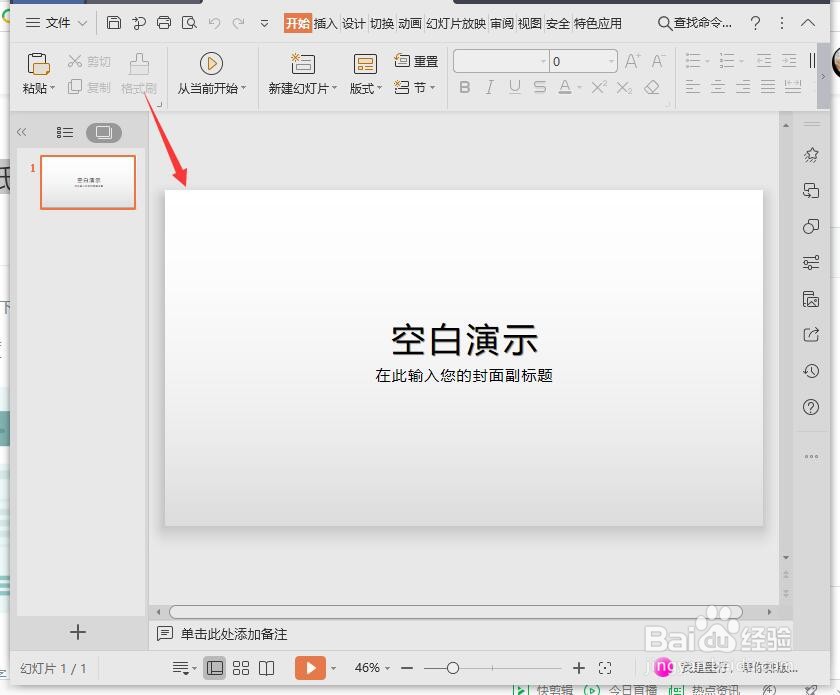Screen dimensions: 840x695
Task: Click the notes area to add notes
Action: click(234, 634)
